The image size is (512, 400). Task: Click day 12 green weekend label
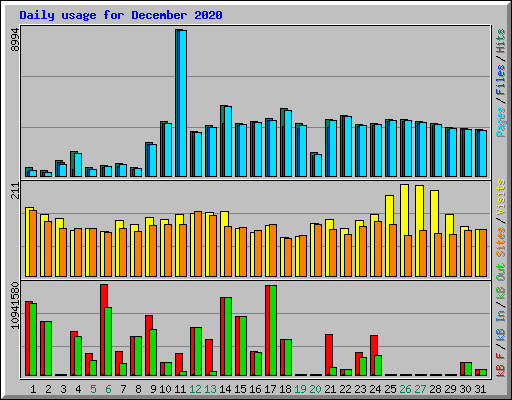(195, 389)
